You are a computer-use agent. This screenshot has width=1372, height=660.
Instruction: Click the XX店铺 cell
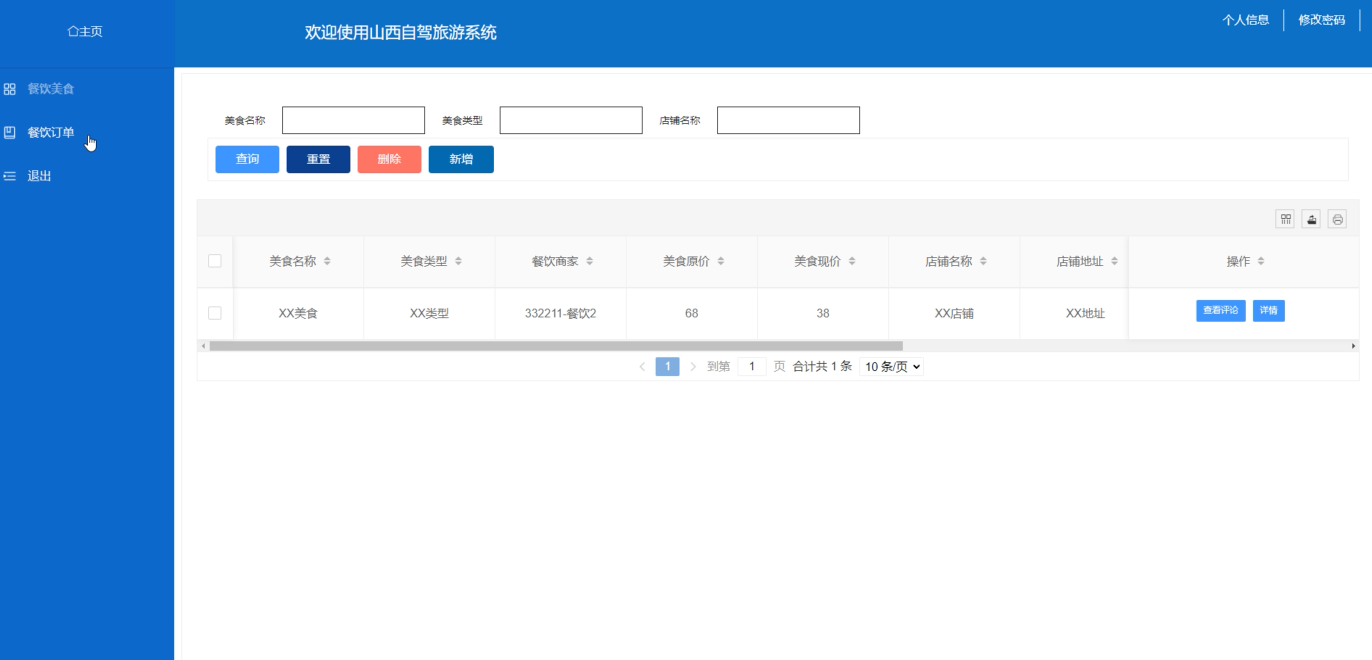click(954, 313)
